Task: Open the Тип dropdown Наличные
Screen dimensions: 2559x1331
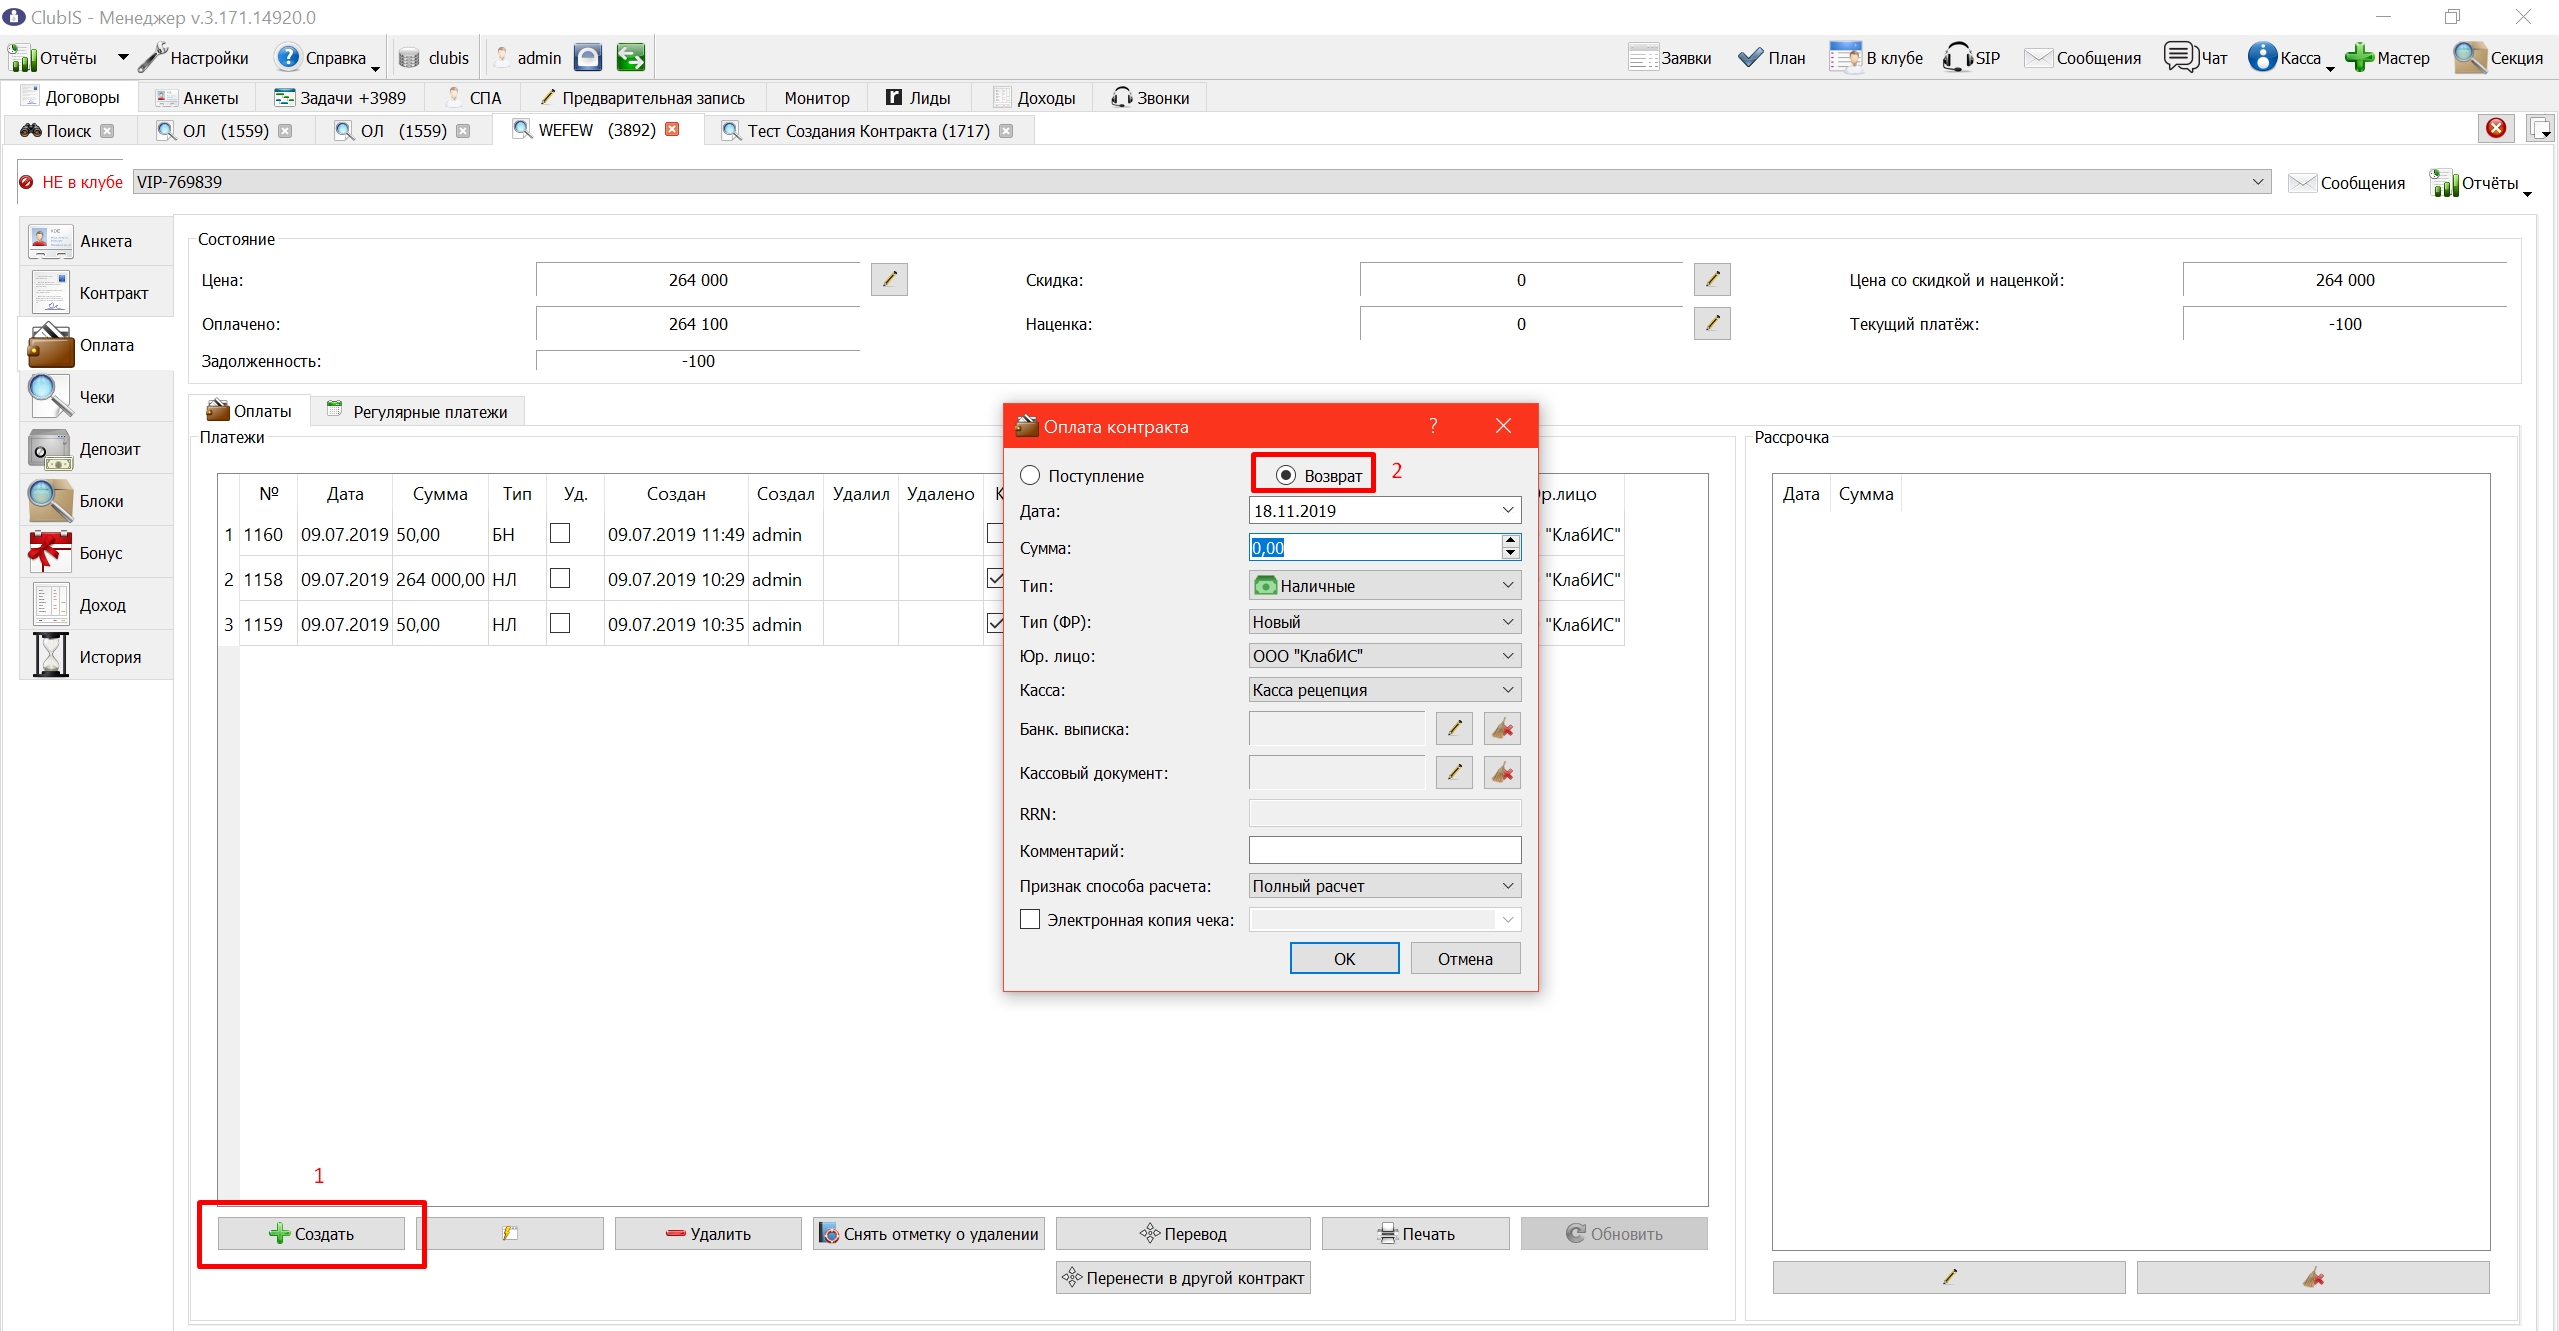Action: point(1385,585)
